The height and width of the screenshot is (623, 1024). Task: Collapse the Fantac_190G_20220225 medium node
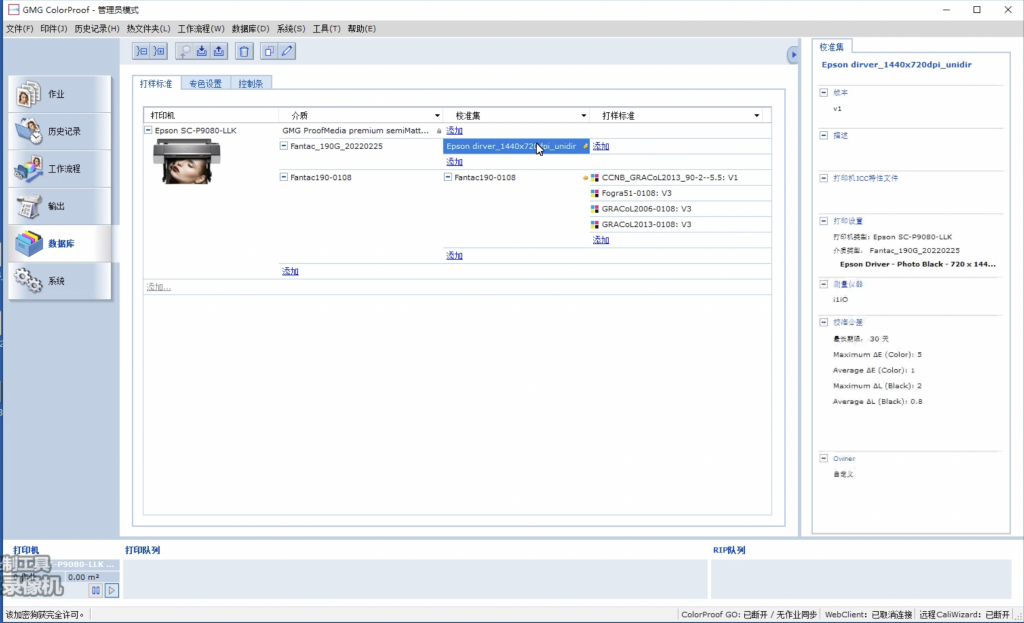(x=283, y=146)
